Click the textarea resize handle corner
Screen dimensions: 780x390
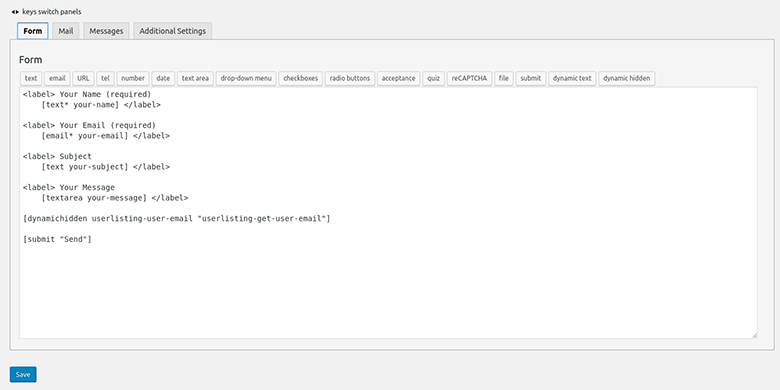pyautogui.click(x=754, y=336)
